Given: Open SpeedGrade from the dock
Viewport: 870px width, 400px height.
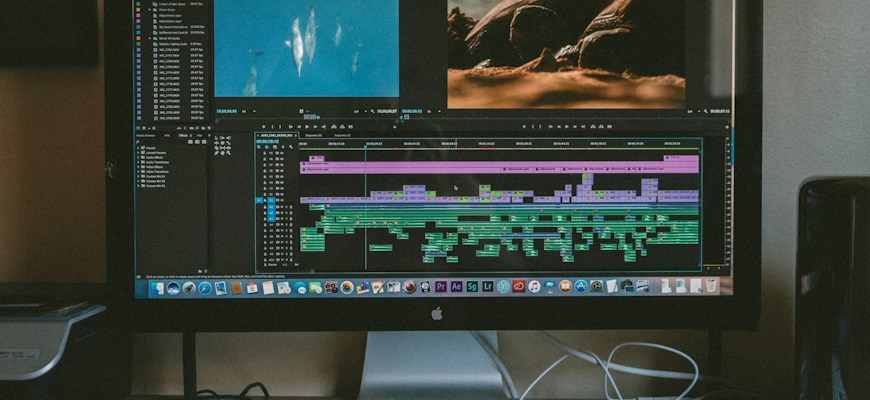Looking at the screenshot, I should coord(472,286).
